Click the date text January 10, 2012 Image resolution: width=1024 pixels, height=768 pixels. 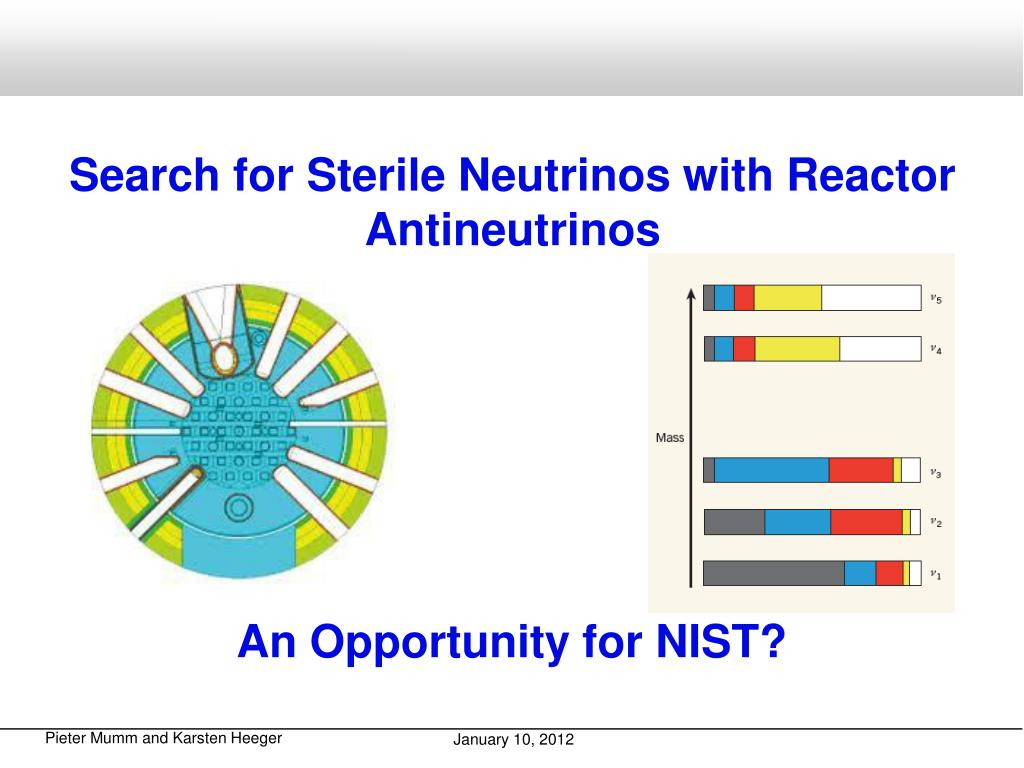point(516,739)
